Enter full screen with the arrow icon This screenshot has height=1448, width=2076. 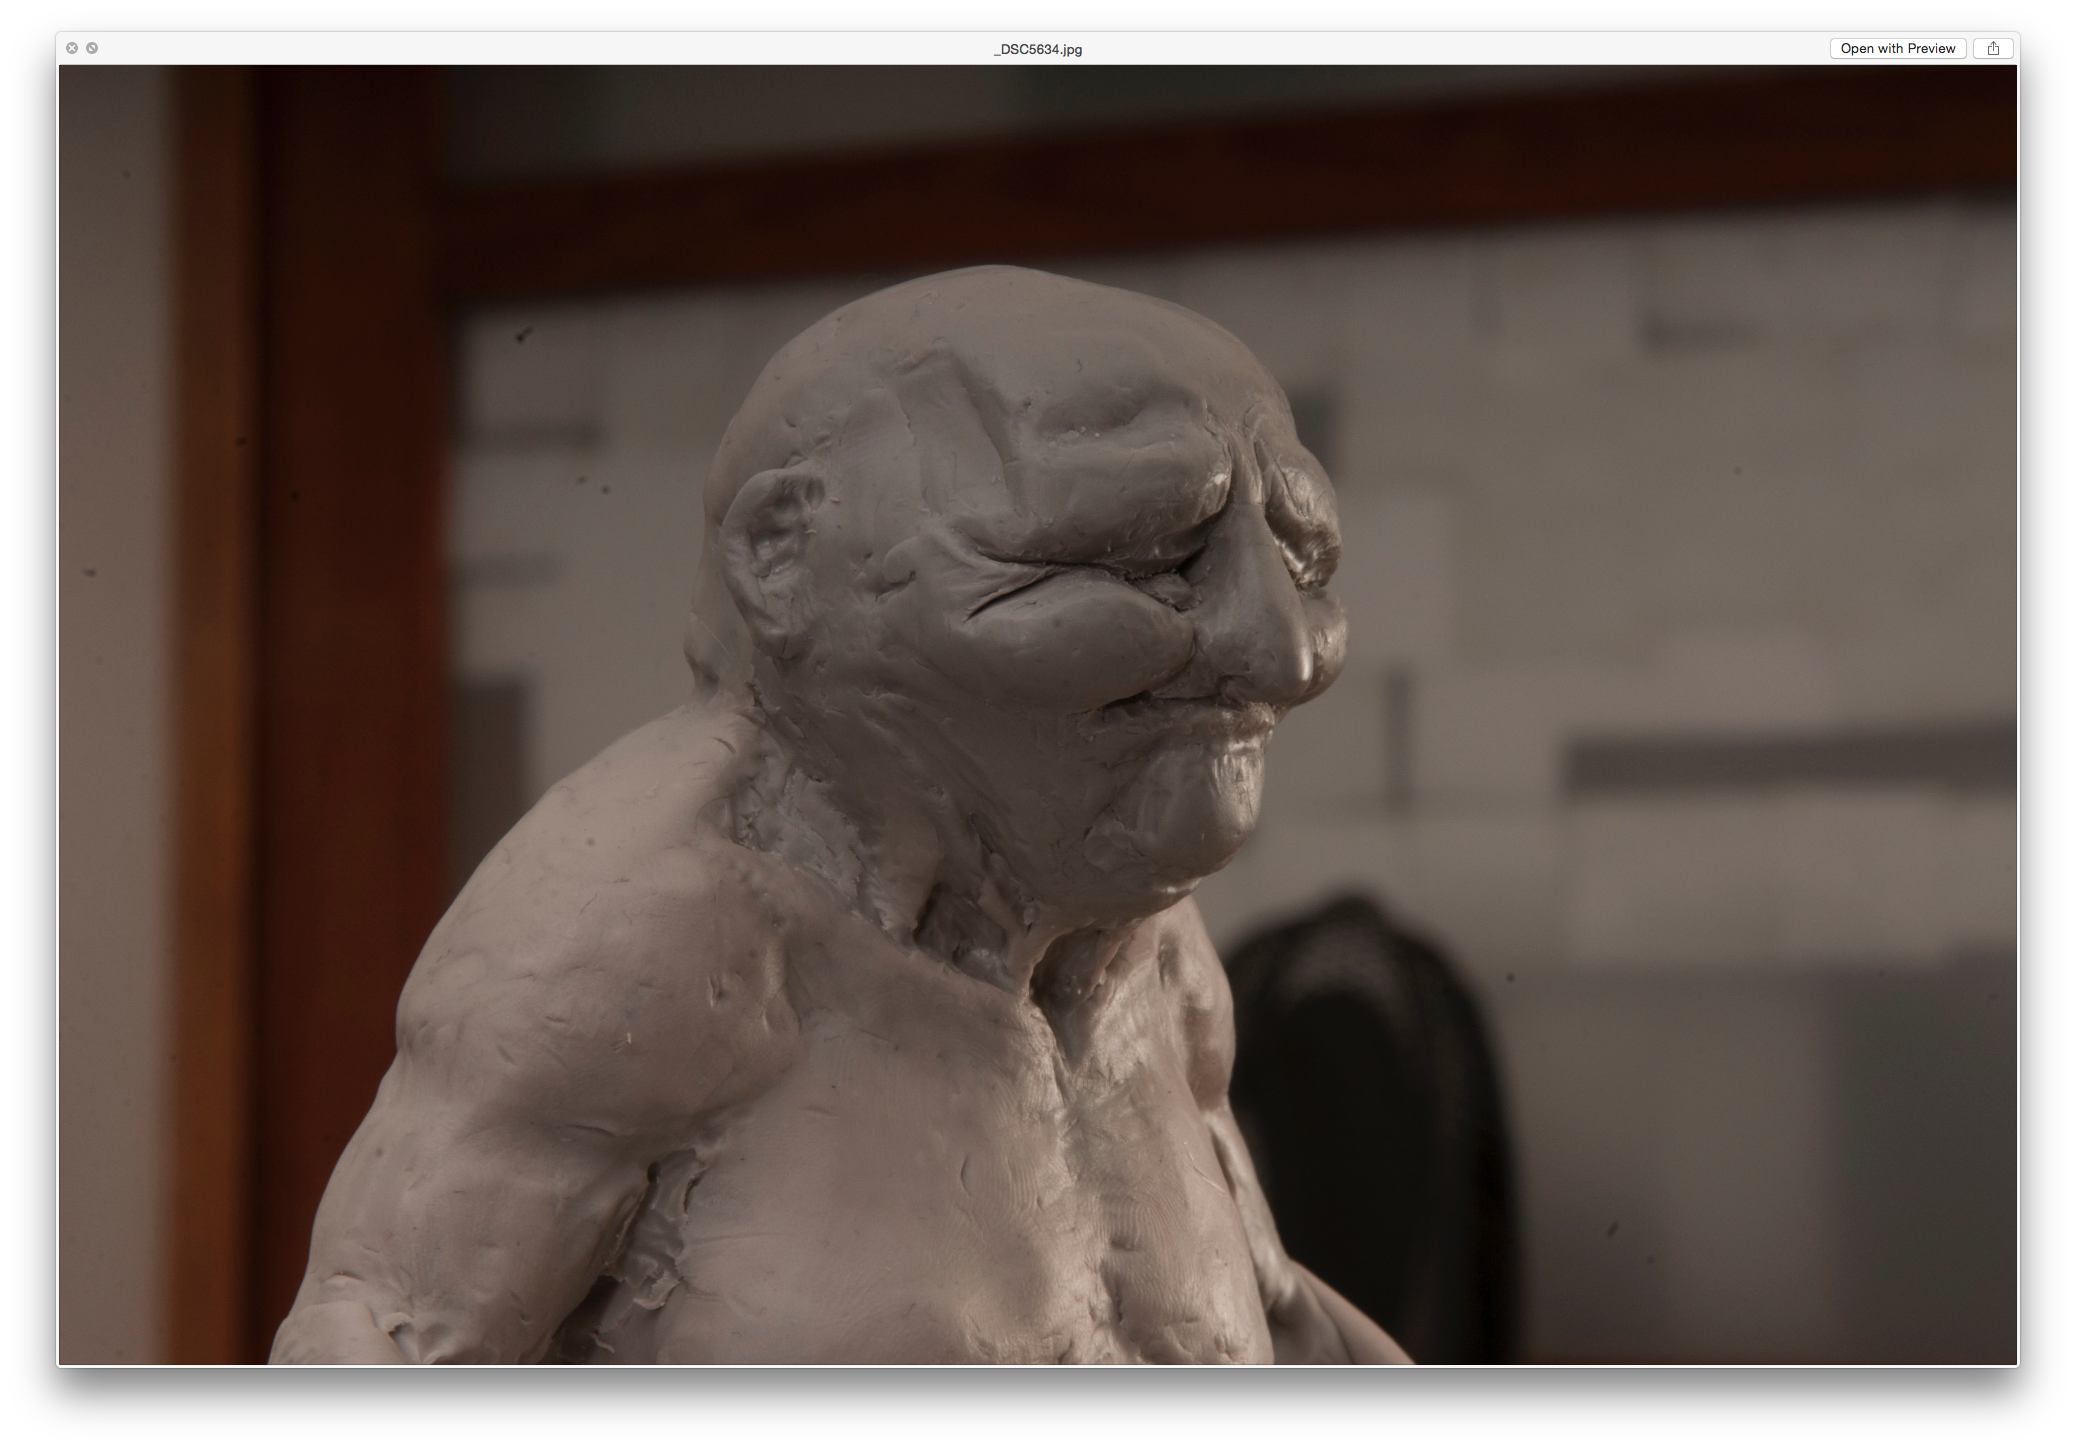click(92, 48)
